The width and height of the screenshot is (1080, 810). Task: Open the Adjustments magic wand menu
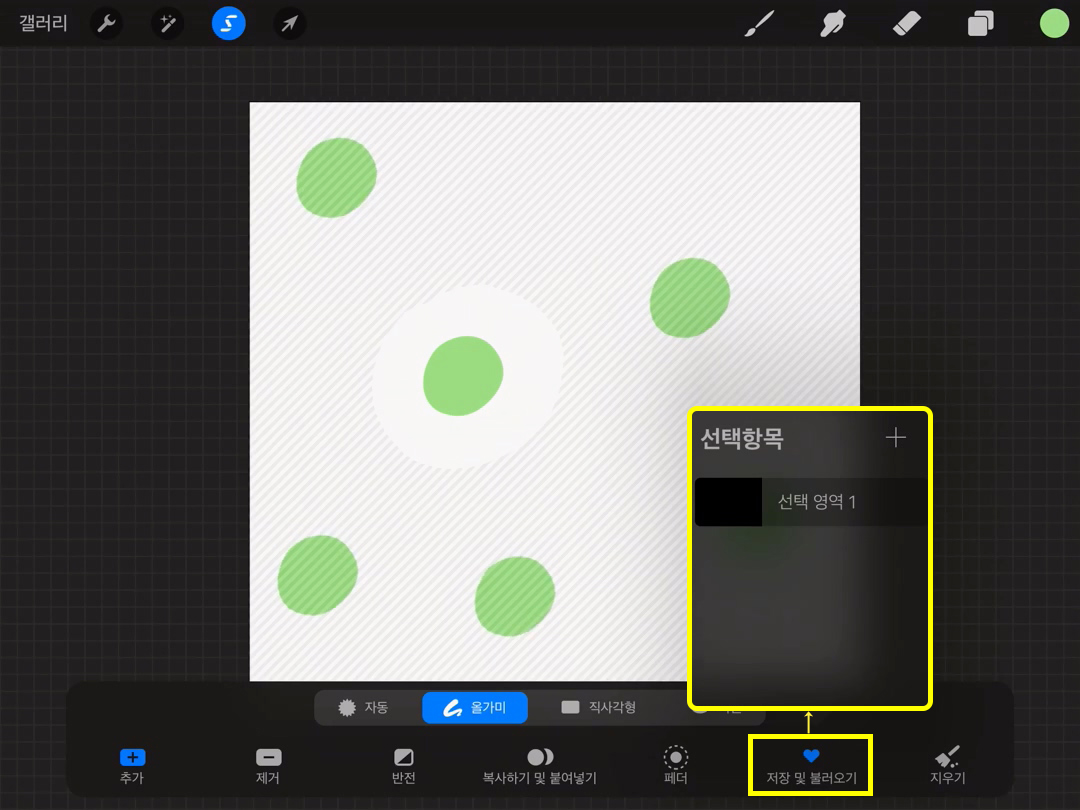click(x=167, y=23)
